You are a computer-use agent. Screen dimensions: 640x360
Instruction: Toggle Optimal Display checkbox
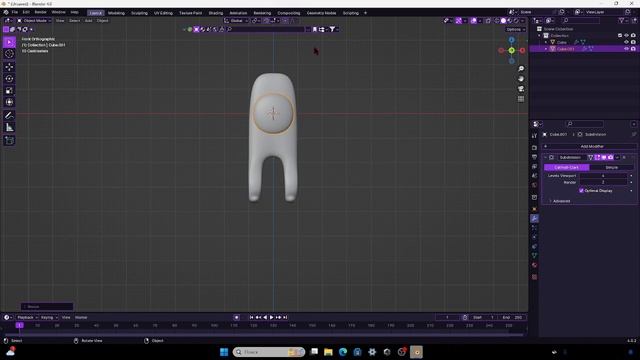click(581, 191)
